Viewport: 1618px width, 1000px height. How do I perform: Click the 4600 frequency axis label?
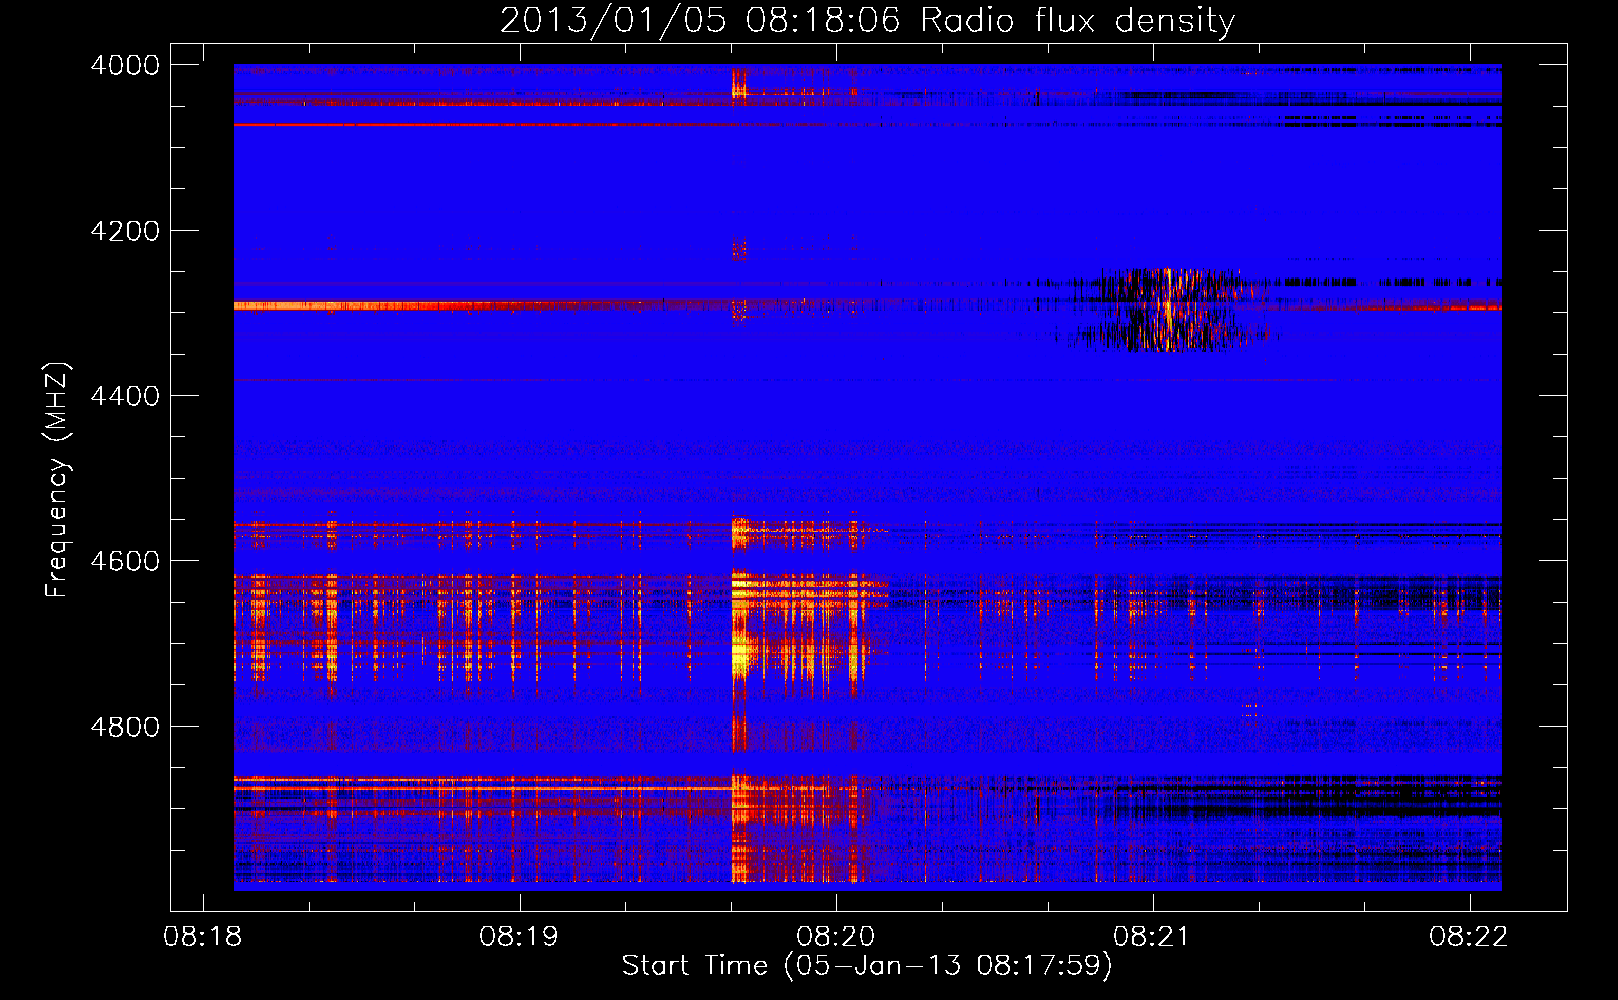coord(125,561)
